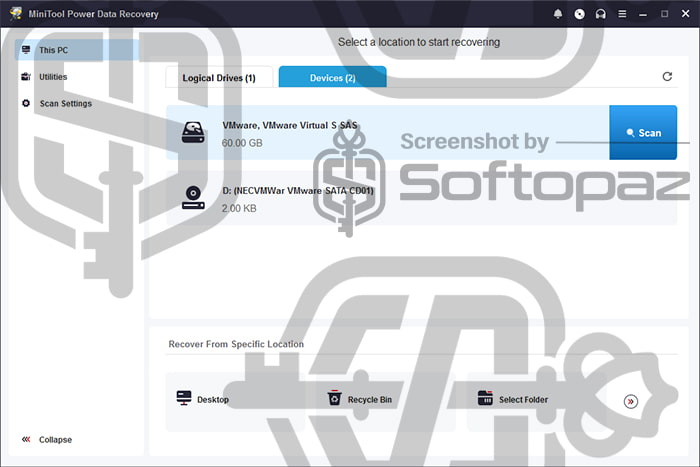Click the Utilities toolbox icon
700x467 pixels.
coord(26,76)
